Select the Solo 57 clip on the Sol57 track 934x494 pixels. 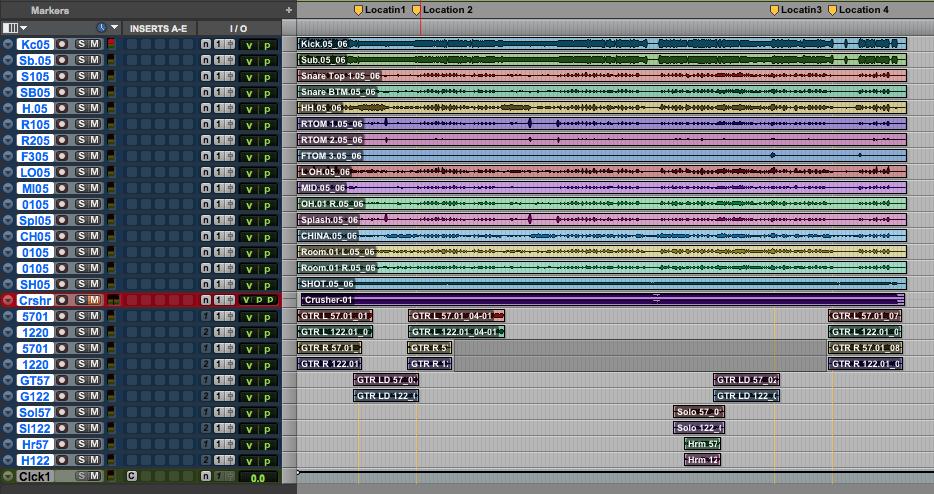click(699, 412)
